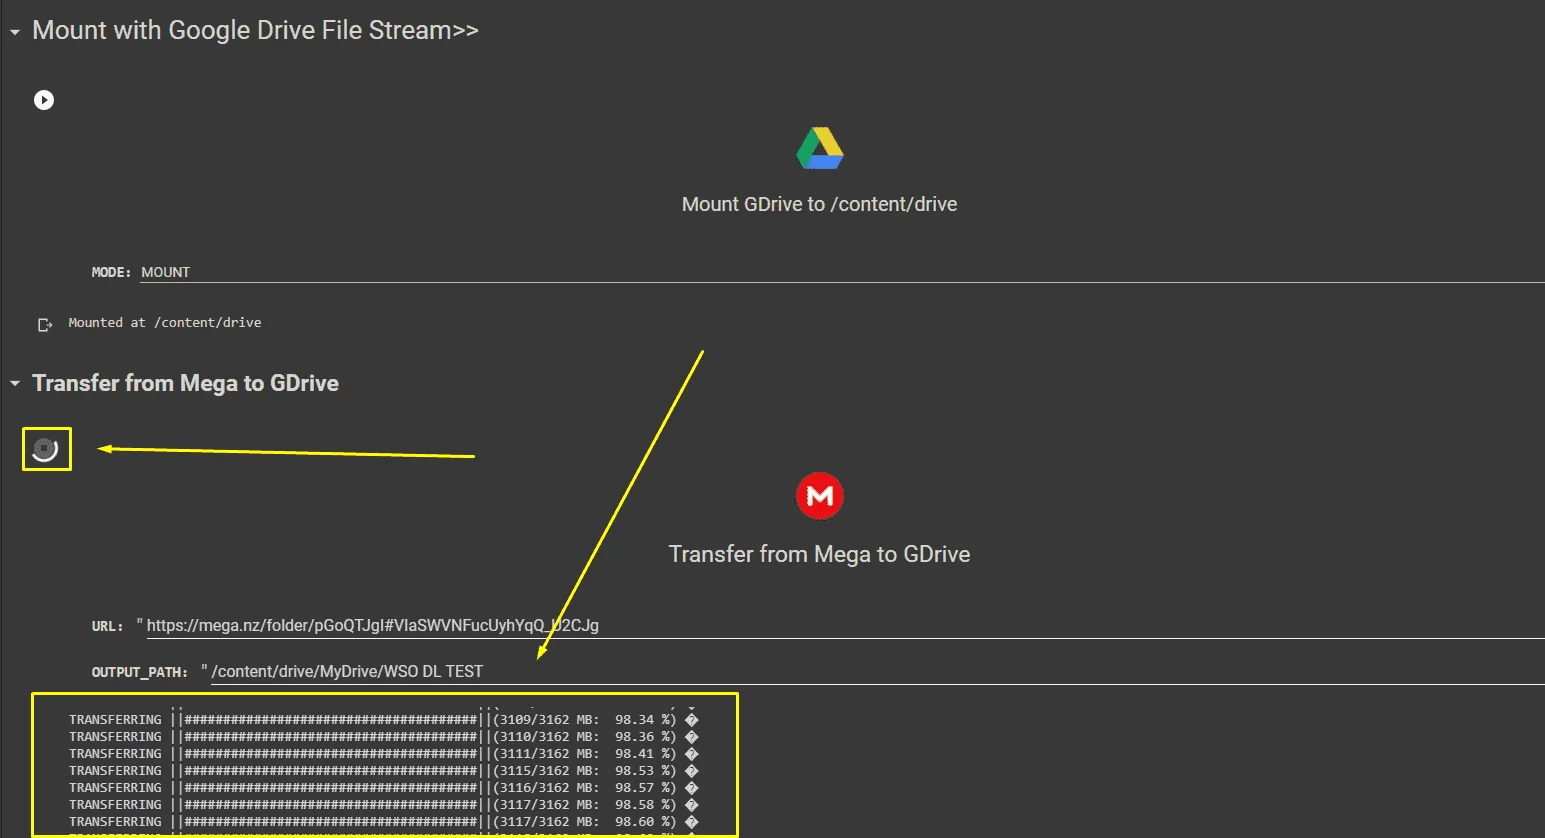Click the output line showing 98.60 %

(x=384, y=822)
